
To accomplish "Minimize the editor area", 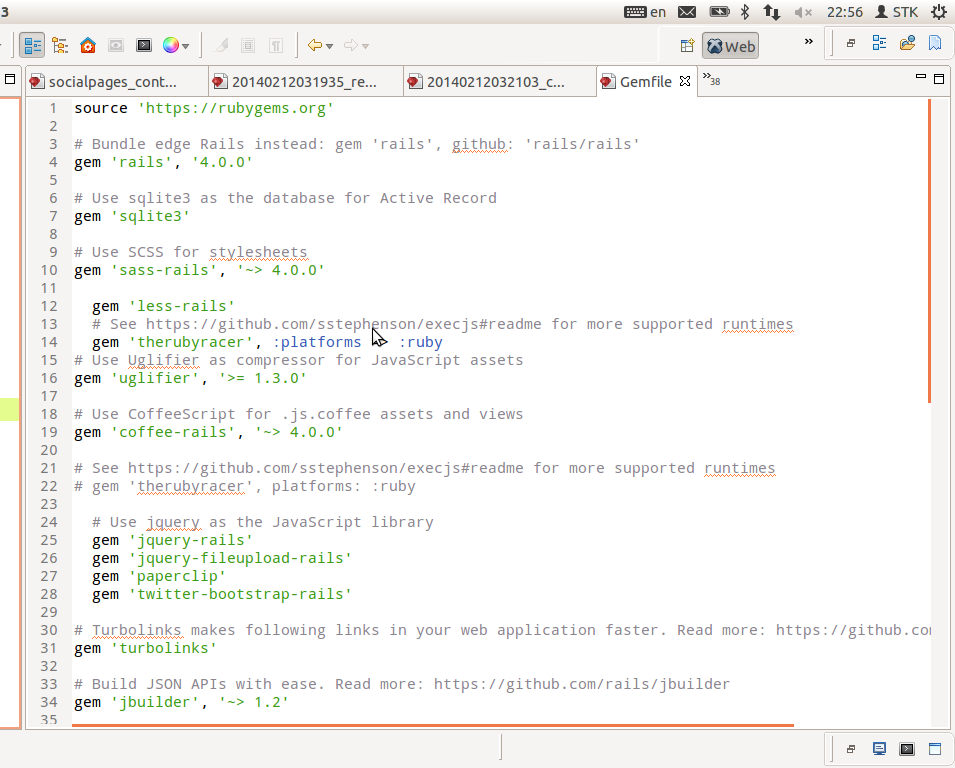I will [x=921, y=77].
